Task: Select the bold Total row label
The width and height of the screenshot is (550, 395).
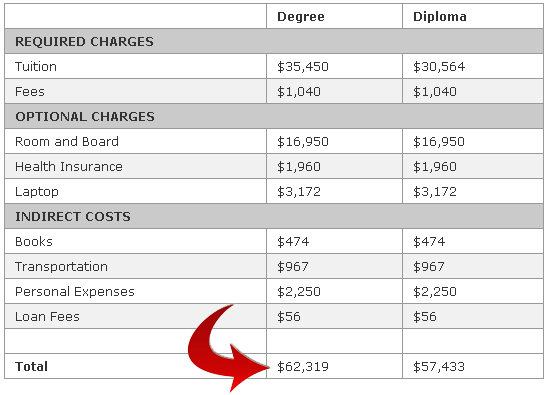Action: [x=31, y=367]
